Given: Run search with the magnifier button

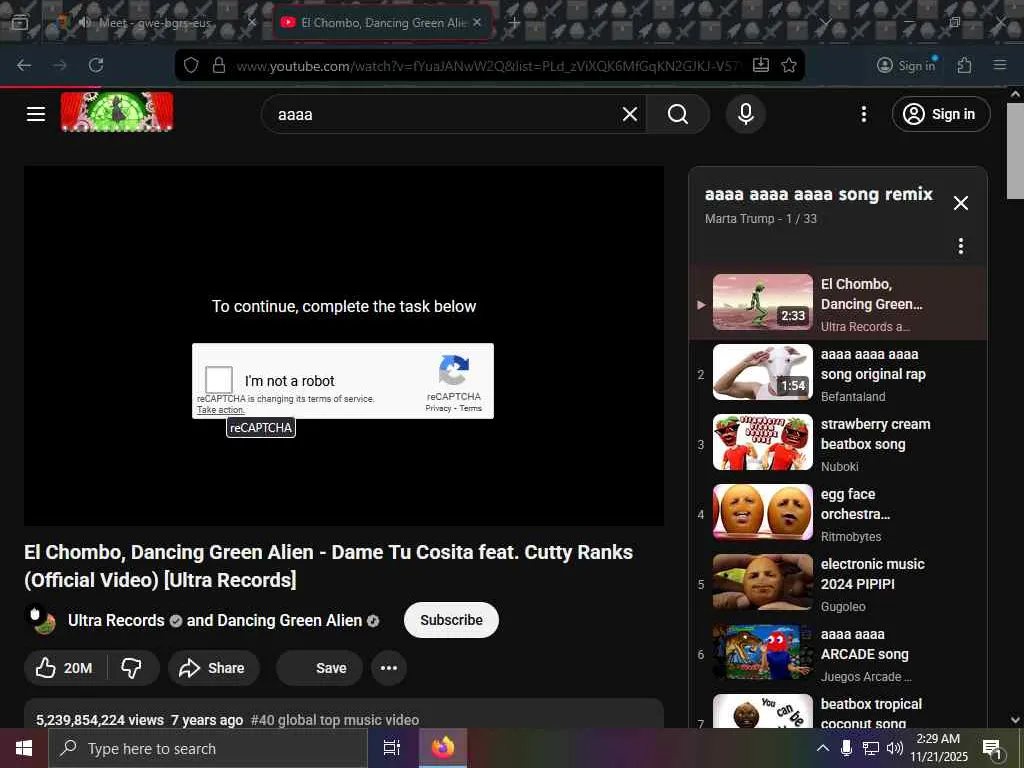Looking at the screenshot, I should (678, 114).
